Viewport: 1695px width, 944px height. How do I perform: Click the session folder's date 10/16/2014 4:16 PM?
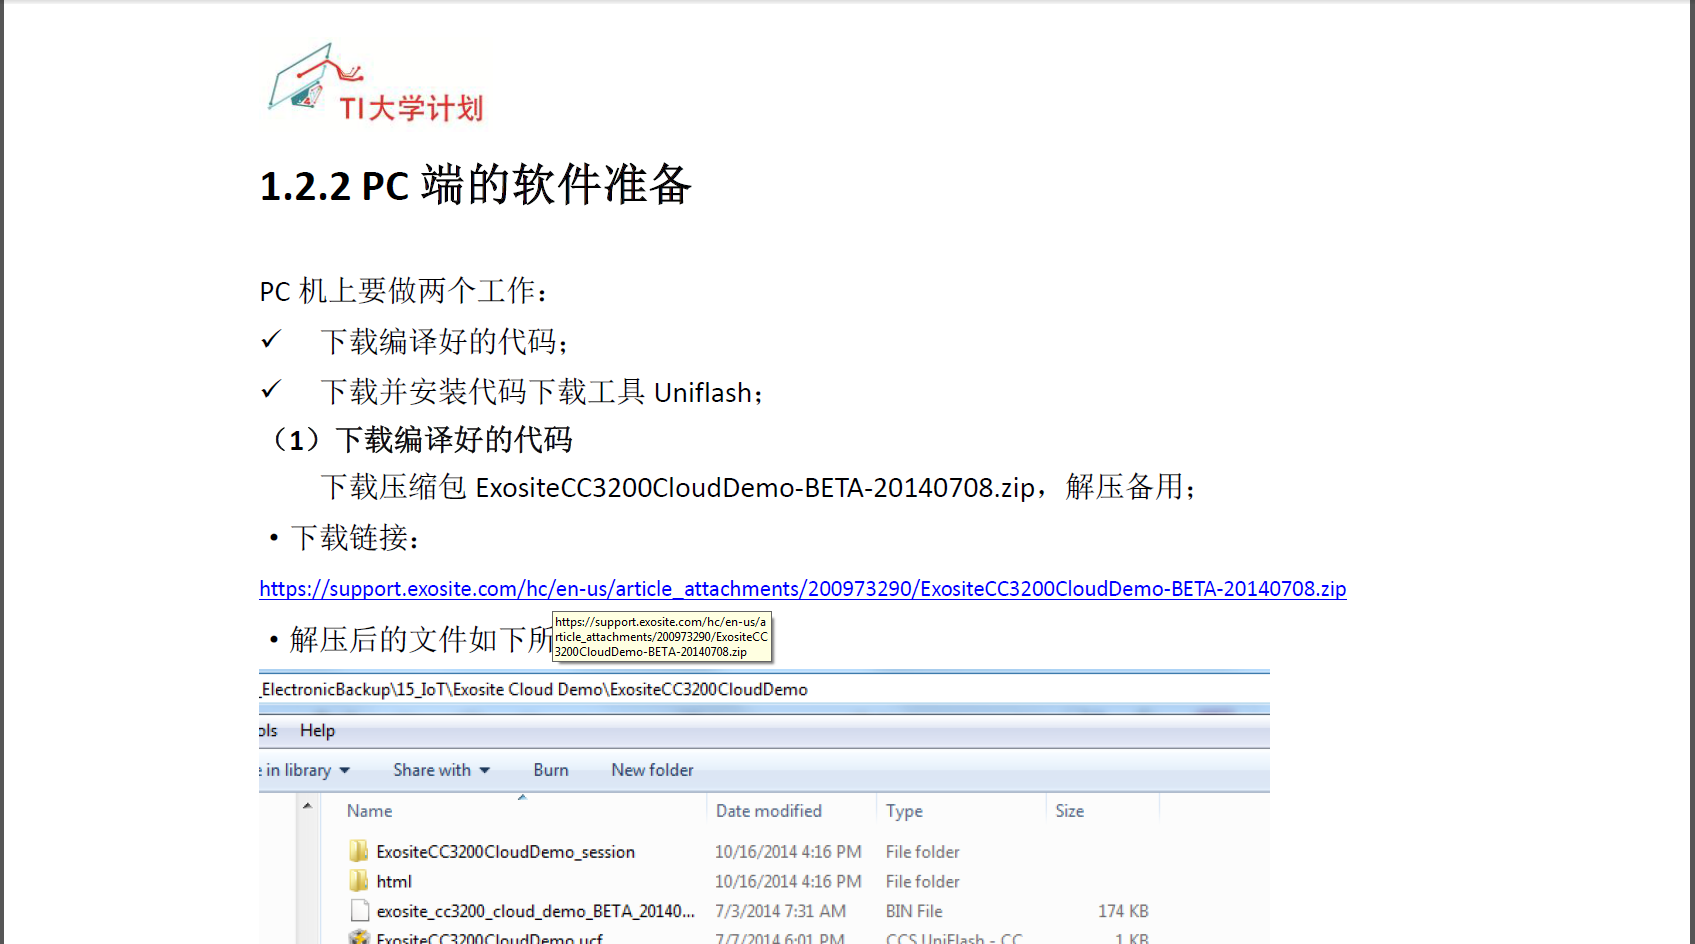coord(788,852)
